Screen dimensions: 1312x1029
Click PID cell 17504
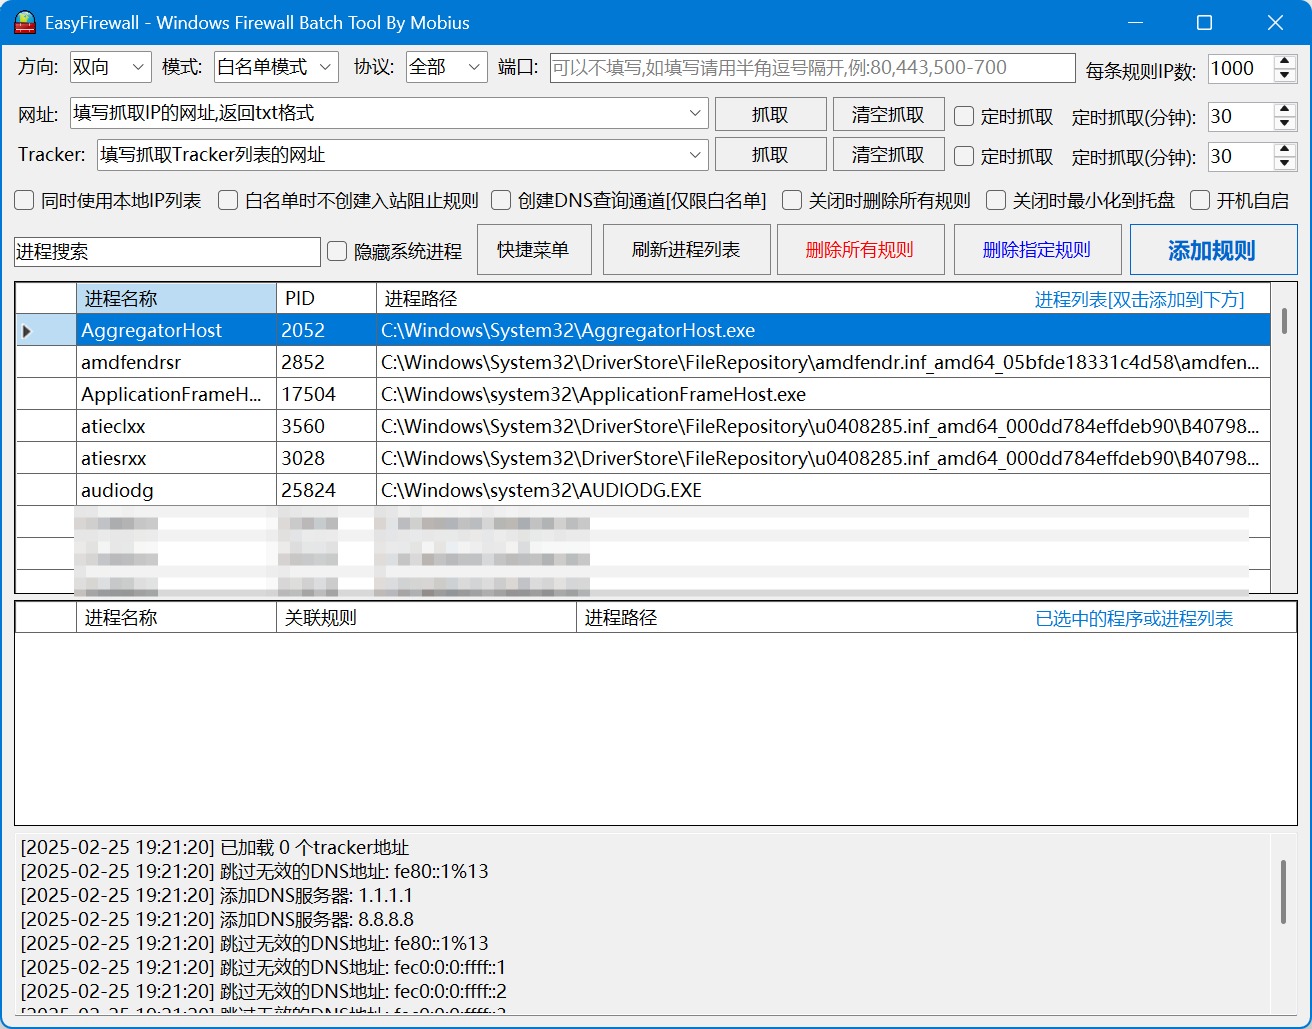(327, 394)
